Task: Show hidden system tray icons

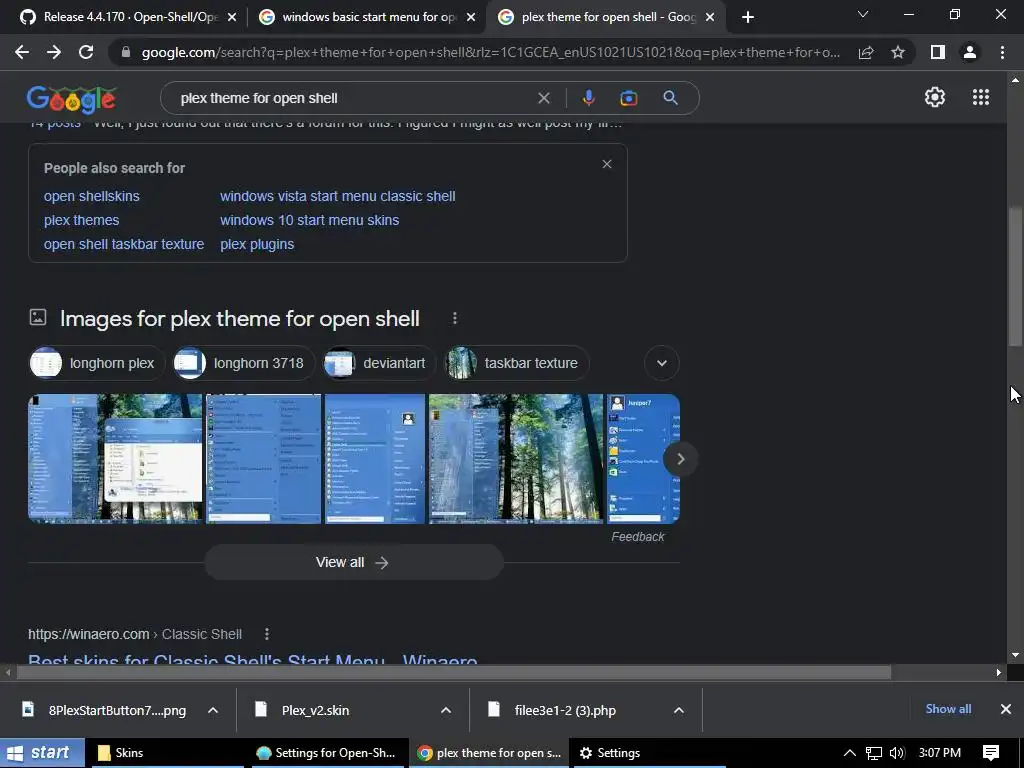Action: [850, 753]
